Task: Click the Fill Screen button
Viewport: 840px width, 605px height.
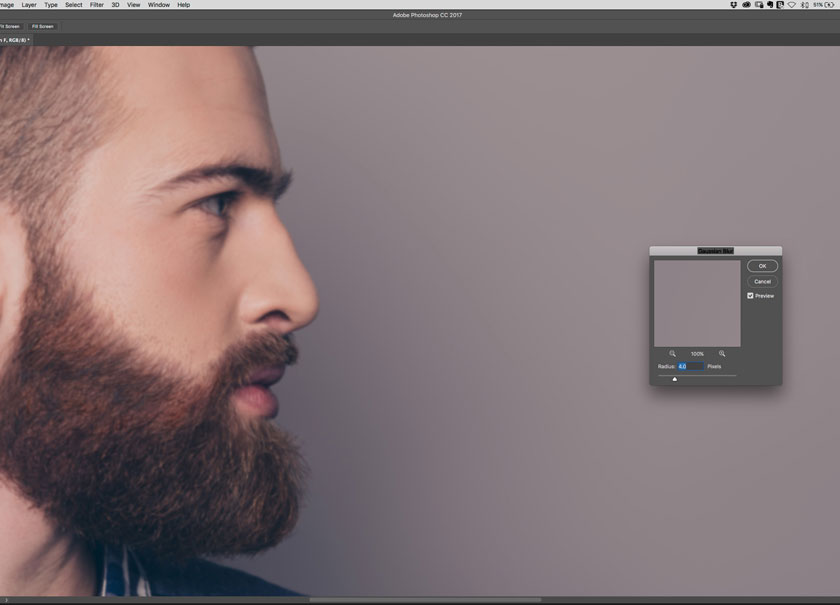Action: pos(43,26)
